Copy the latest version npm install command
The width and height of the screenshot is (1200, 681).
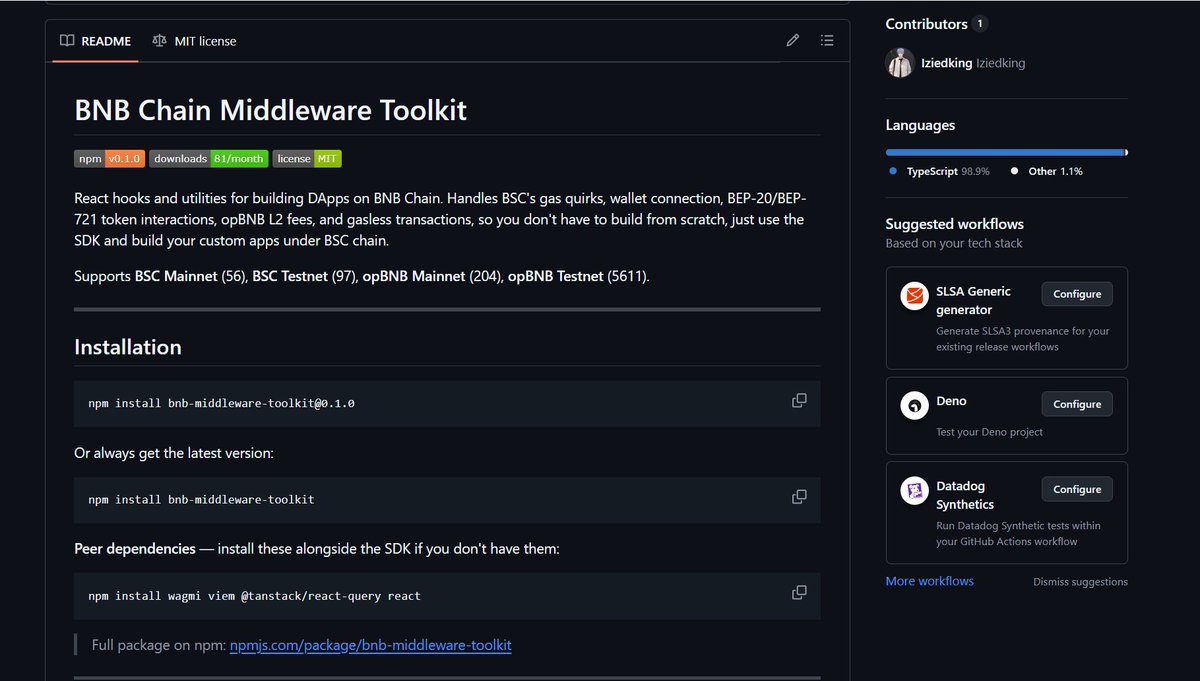point(799,497)
